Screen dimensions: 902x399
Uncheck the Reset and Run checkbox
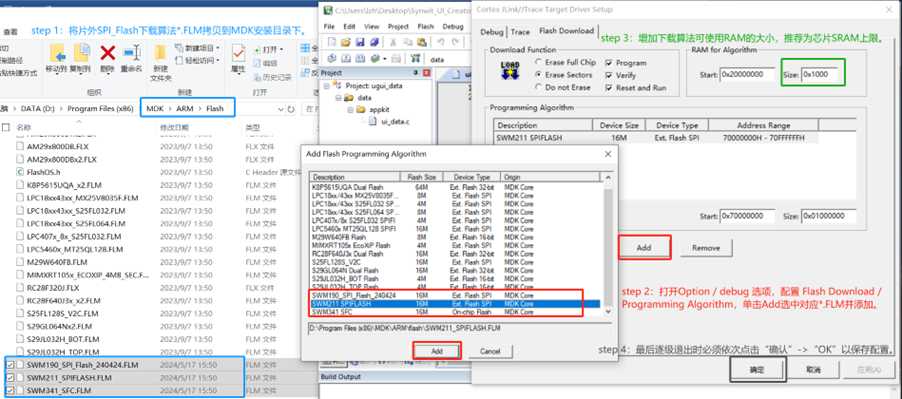click(609, 88)
